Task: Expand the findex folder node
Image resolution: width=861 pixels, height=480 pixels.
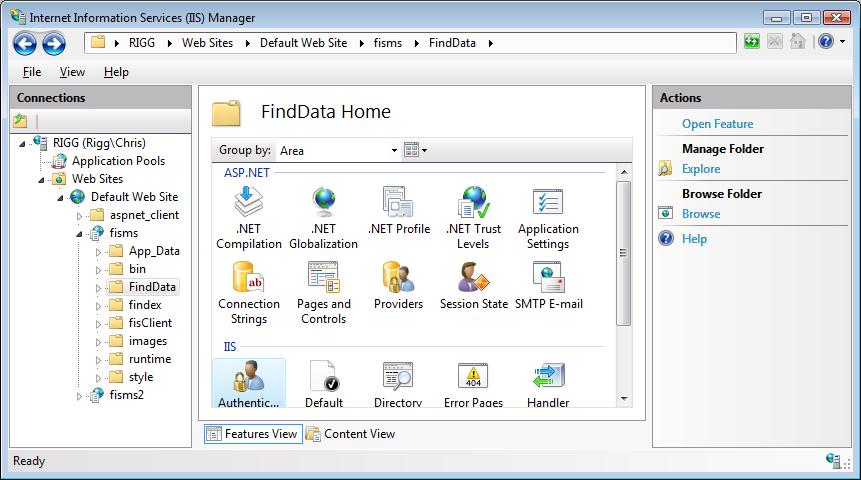Action: (98, 306)
